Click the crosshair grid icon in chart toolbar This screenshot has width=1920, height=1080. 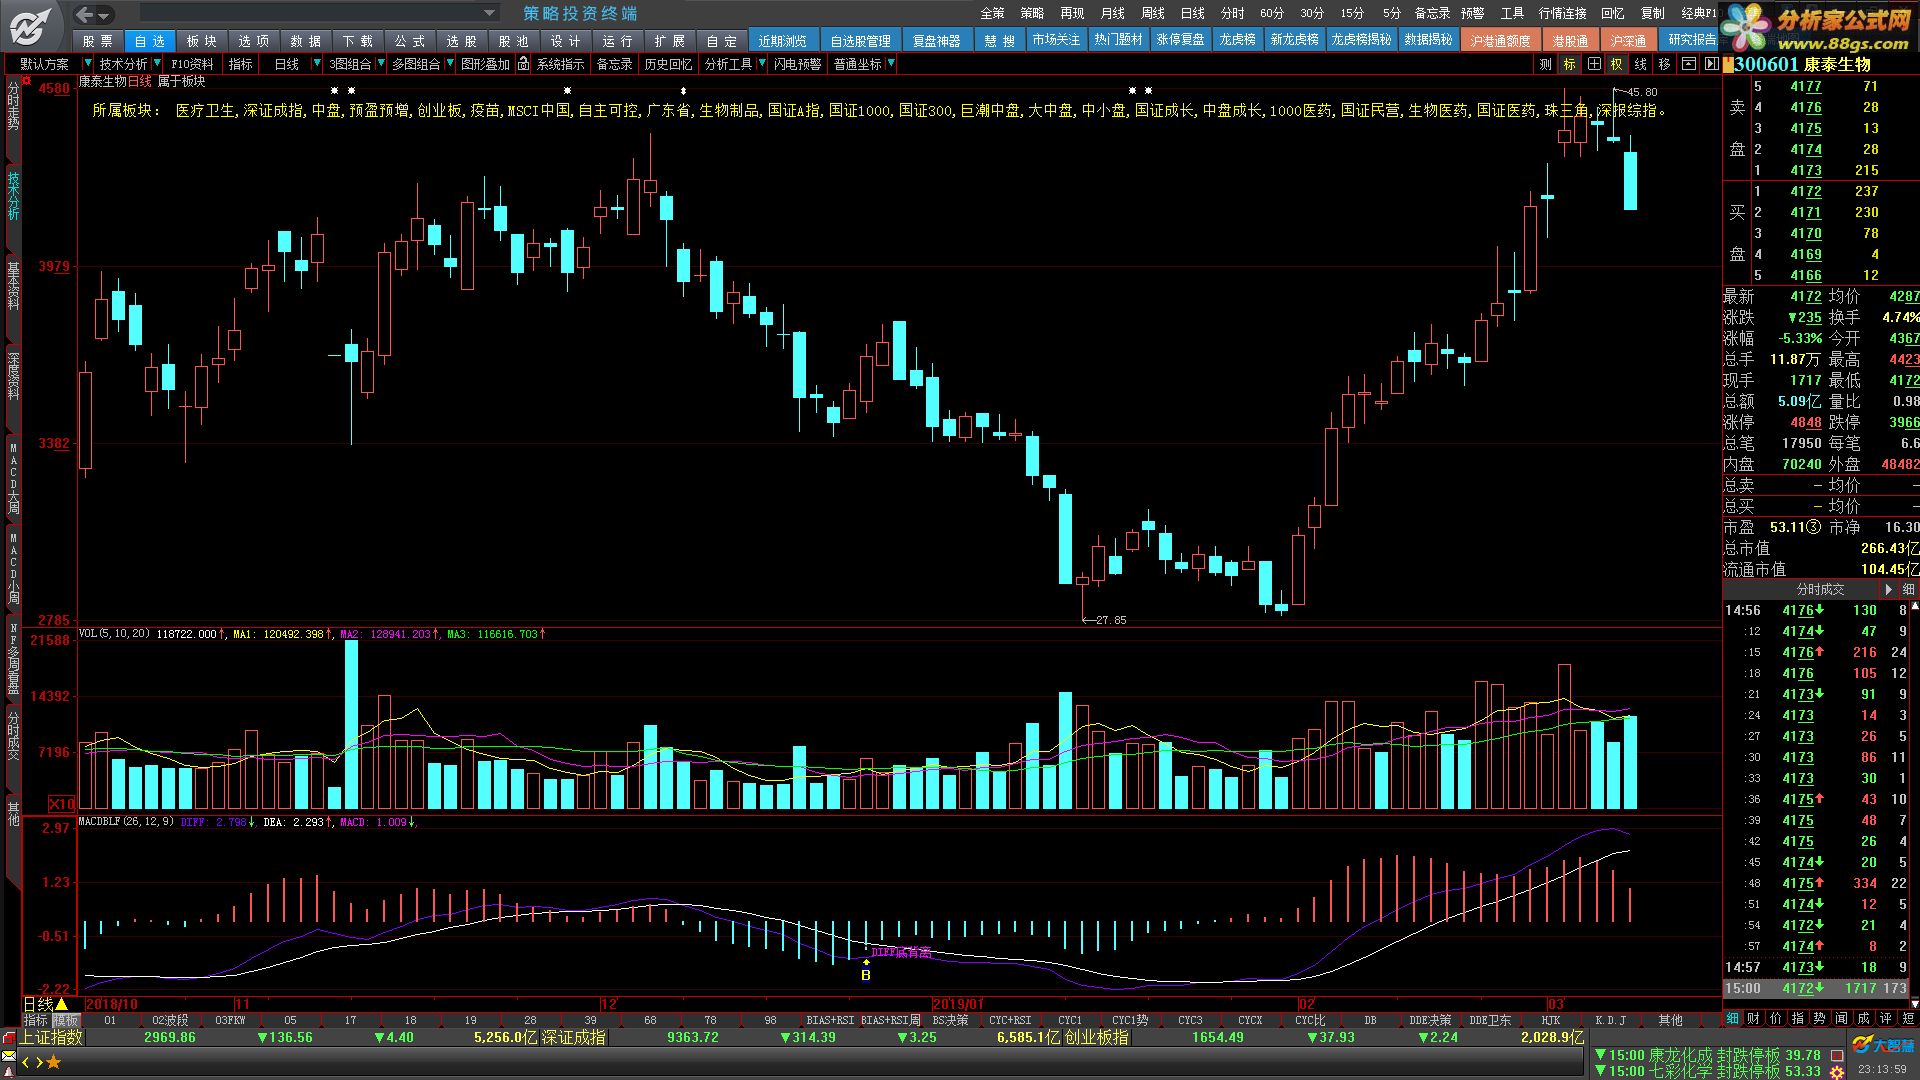pos(1594,64)
